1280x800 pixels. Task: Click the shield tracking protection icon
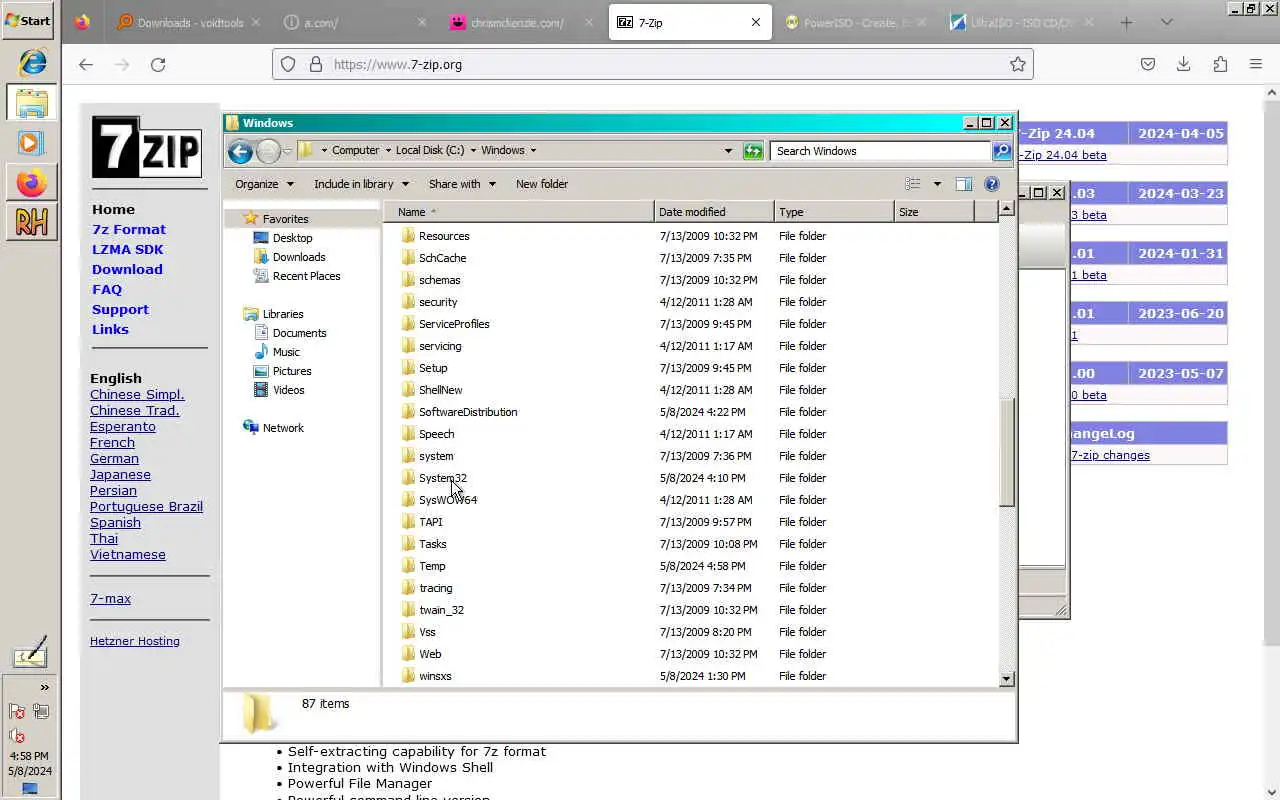point(288,64)
